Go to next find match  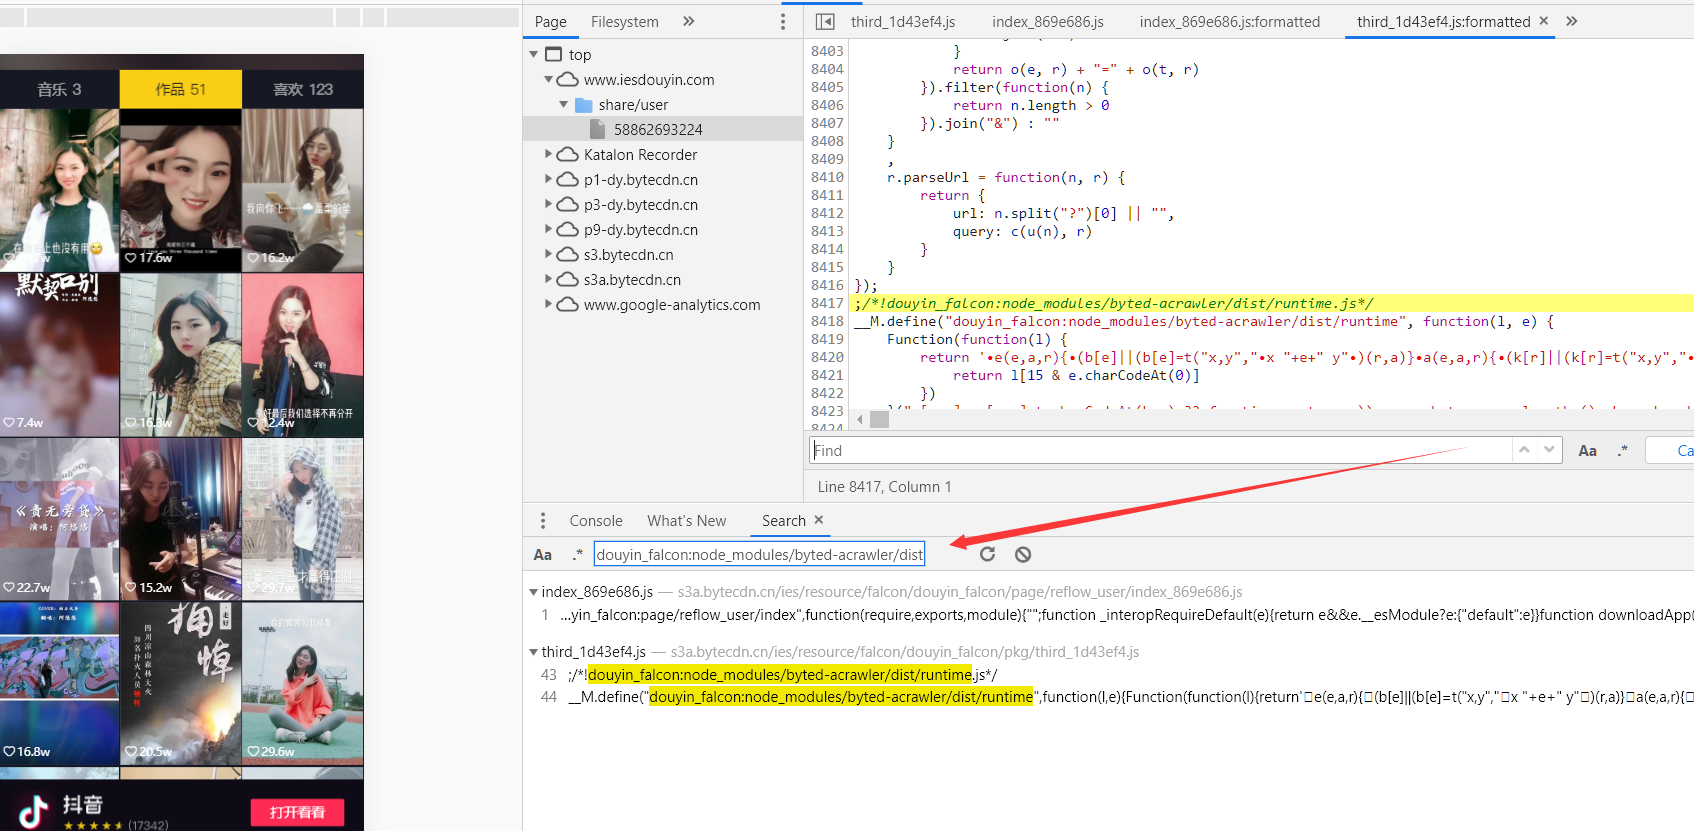click(x=1549, y=450)
